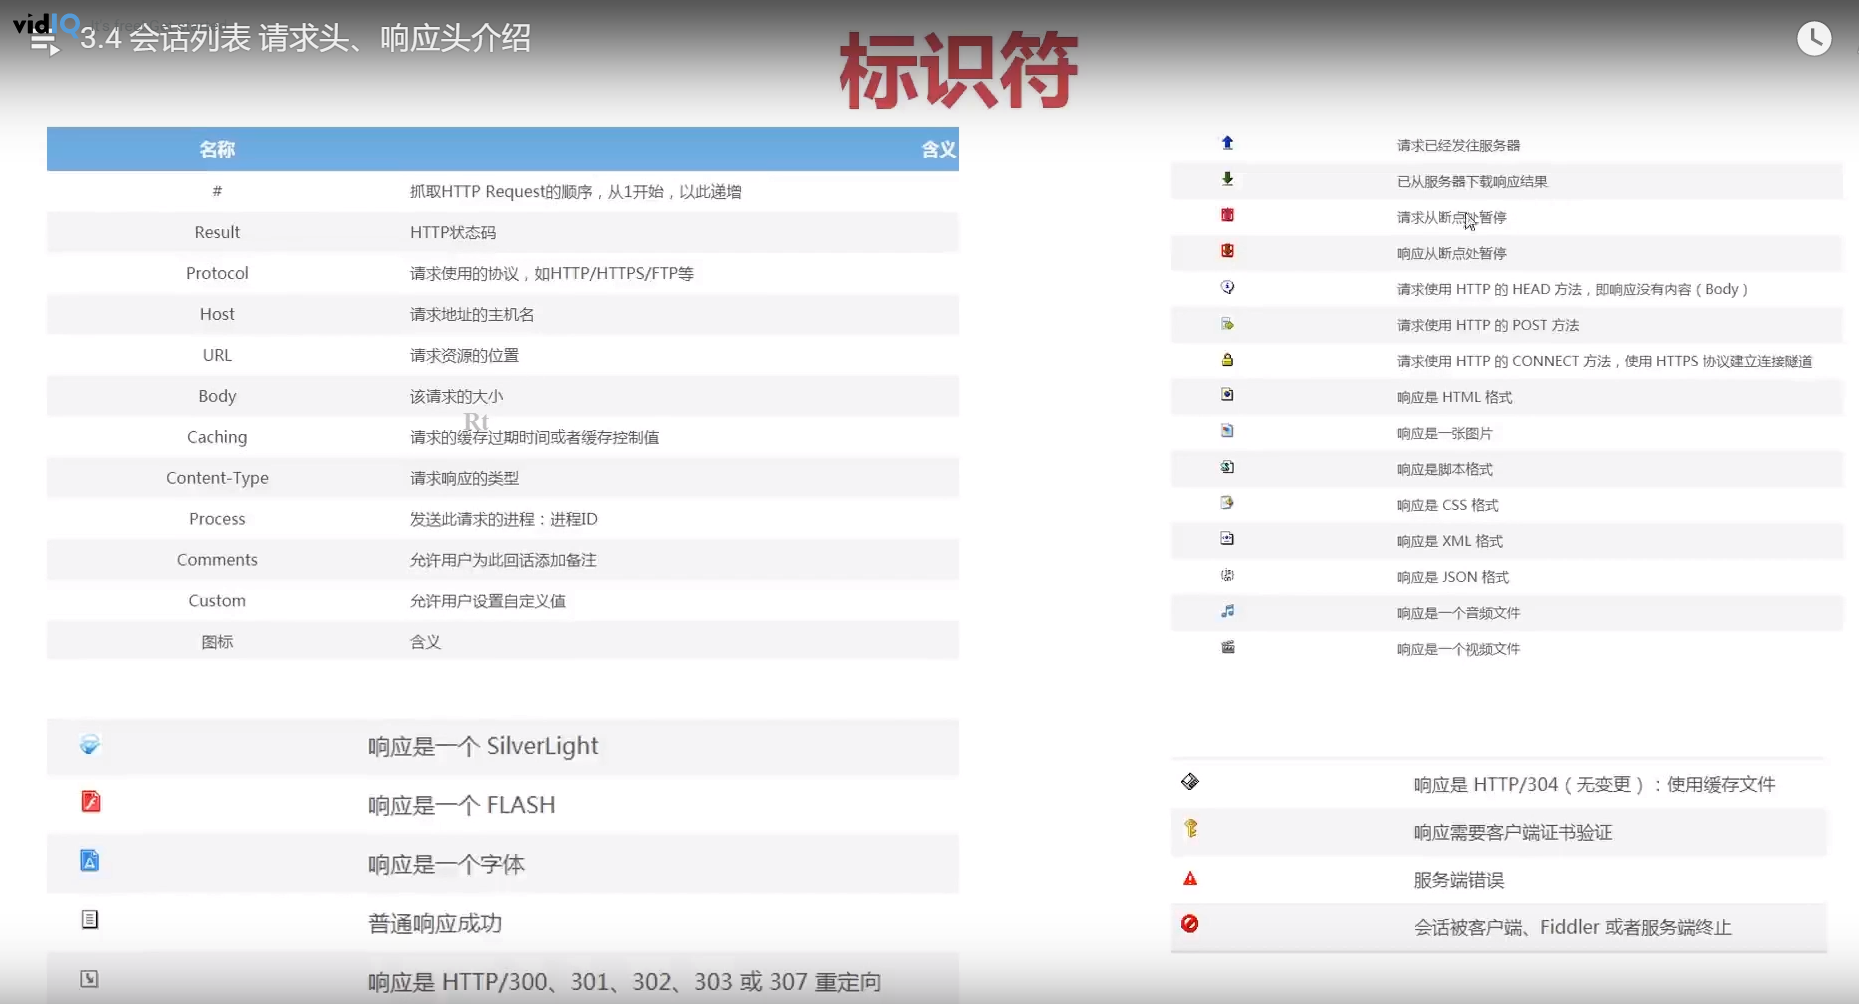Click the blue font response icon
The width and height of the screenshot is (1859, 1004).
coord(90,861)
